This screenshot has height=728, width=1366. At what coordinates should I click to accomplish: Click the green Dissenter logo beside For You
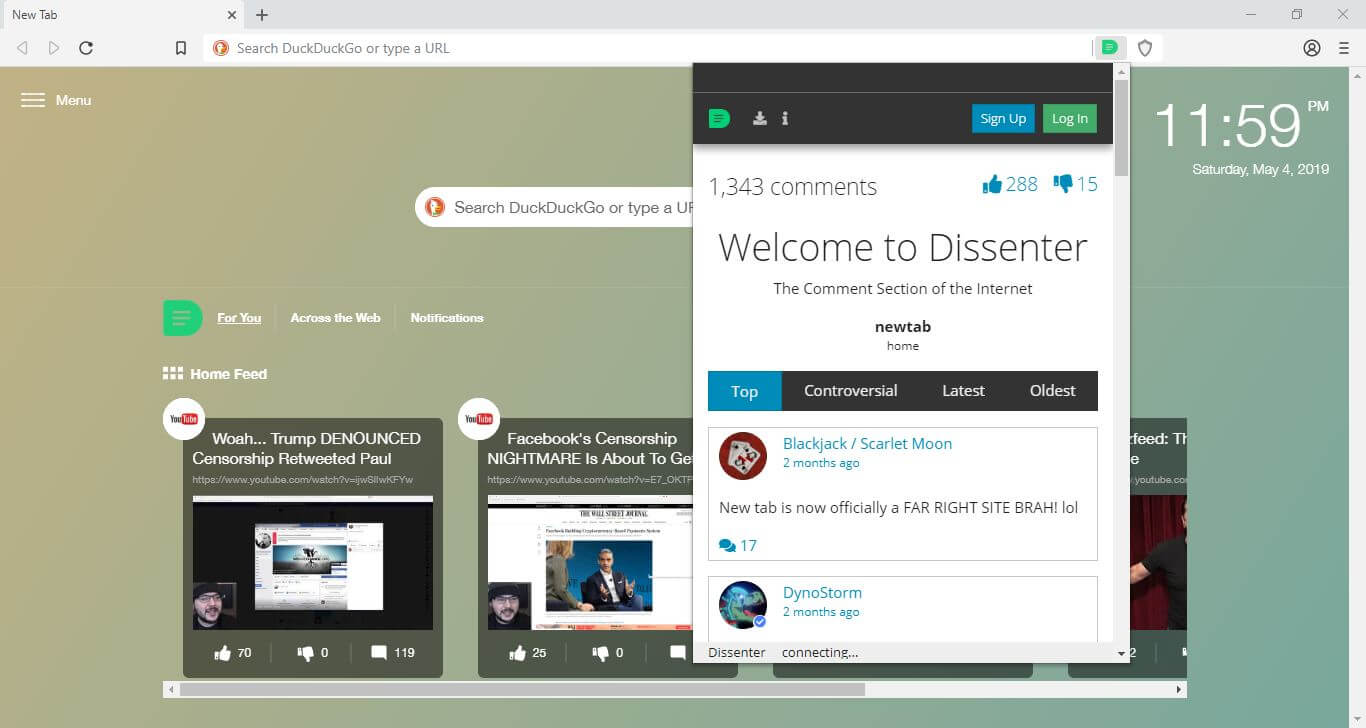click(x=183, y=318)
